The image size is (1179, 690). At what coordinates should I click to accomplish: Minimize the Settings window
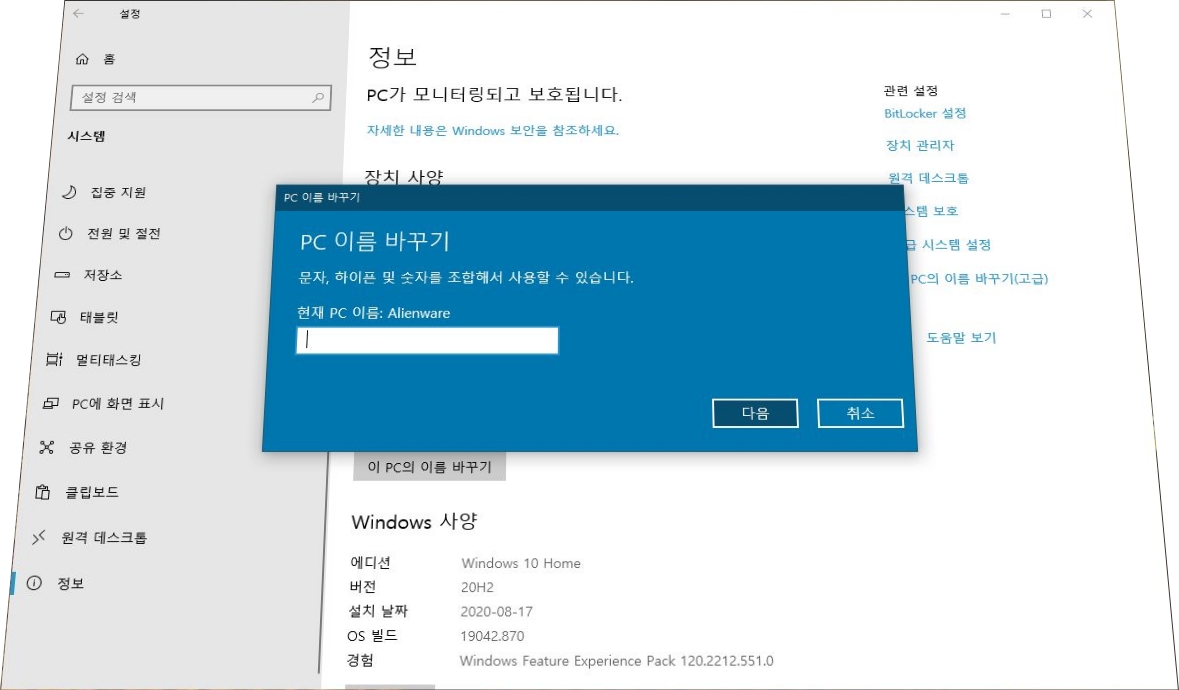[x=1007, y=14]
